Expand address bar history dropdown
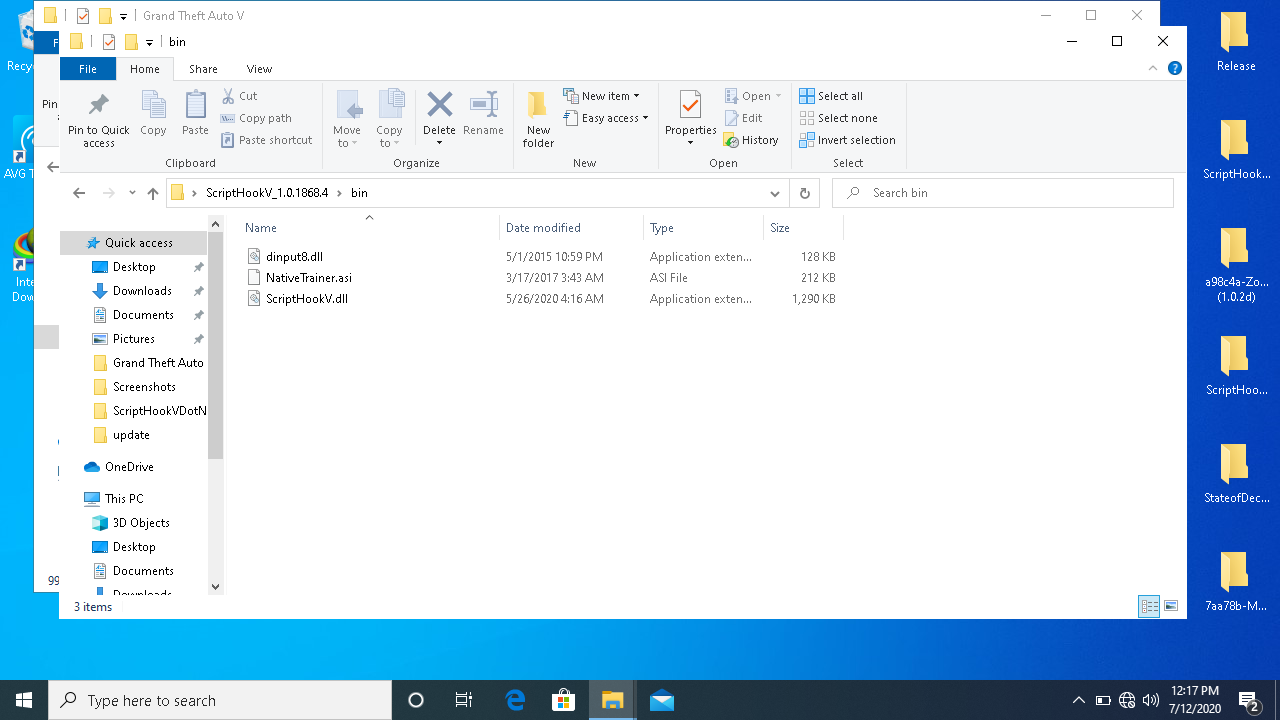Screen dimensions: 1280x720 (774, 193)
